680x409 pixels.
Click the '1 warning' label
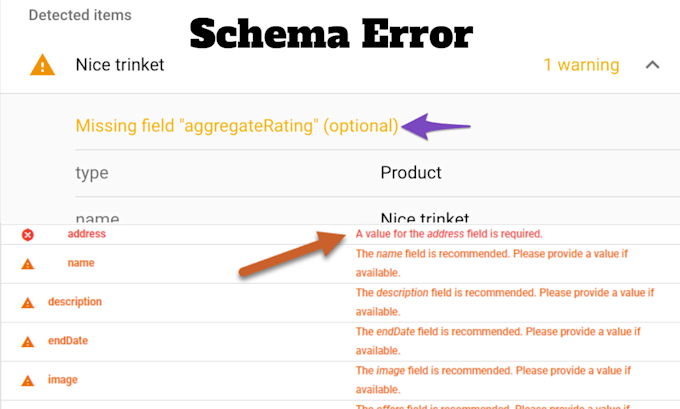point(581,65)
